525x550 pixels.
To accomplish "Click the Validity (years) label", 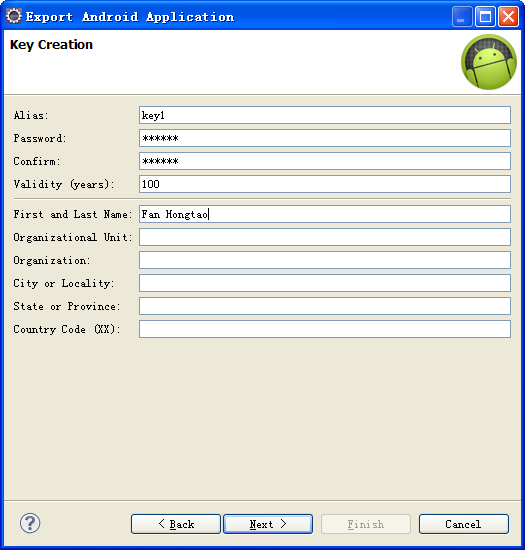I will tap(64, 185).
